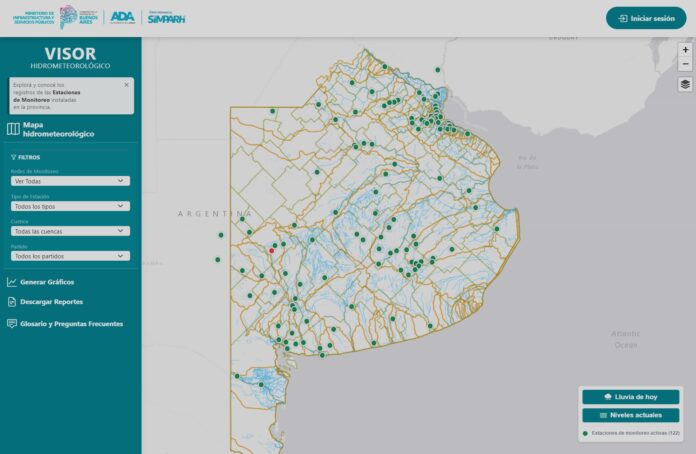Click the Descargar Reportes document icon
The image size is (696, 454).
tap(12, 302)
